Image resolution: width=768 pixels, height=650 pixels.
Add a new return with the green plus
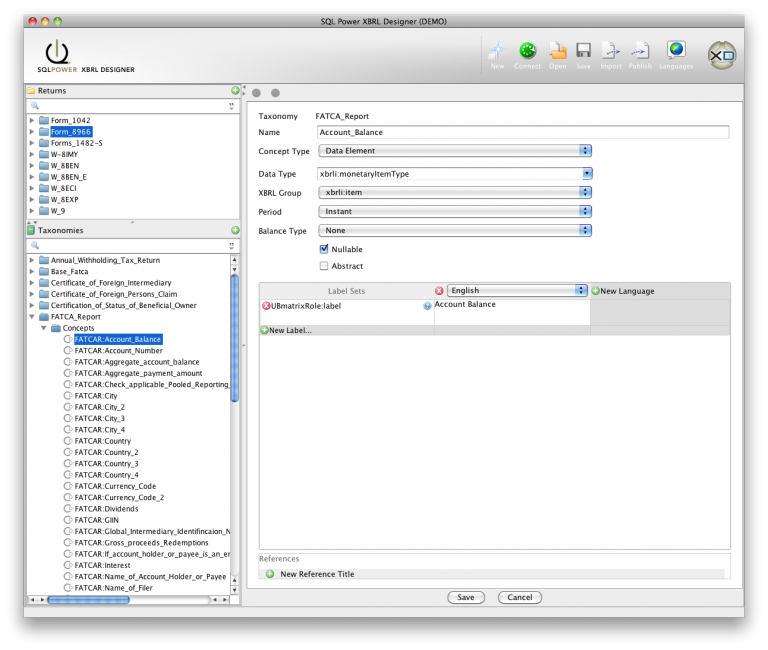[x=235, y=90]
